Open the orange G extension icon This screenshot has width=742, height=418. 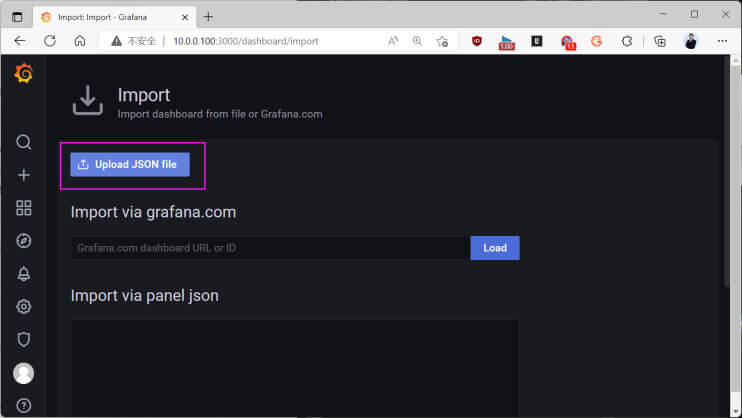coord(597,41)
